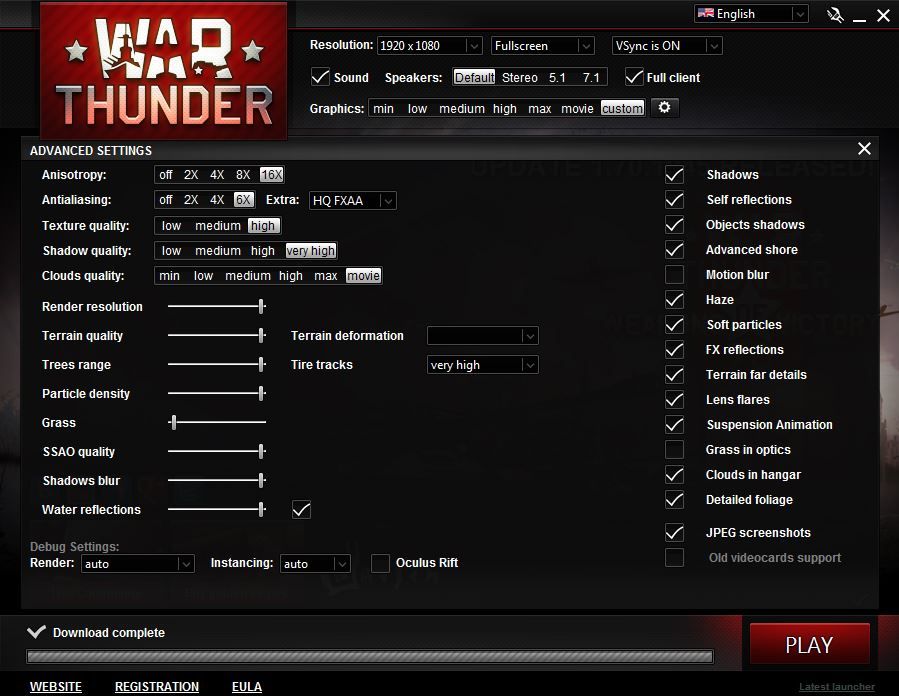Set Graphics preset to min

tap(383, 108)
